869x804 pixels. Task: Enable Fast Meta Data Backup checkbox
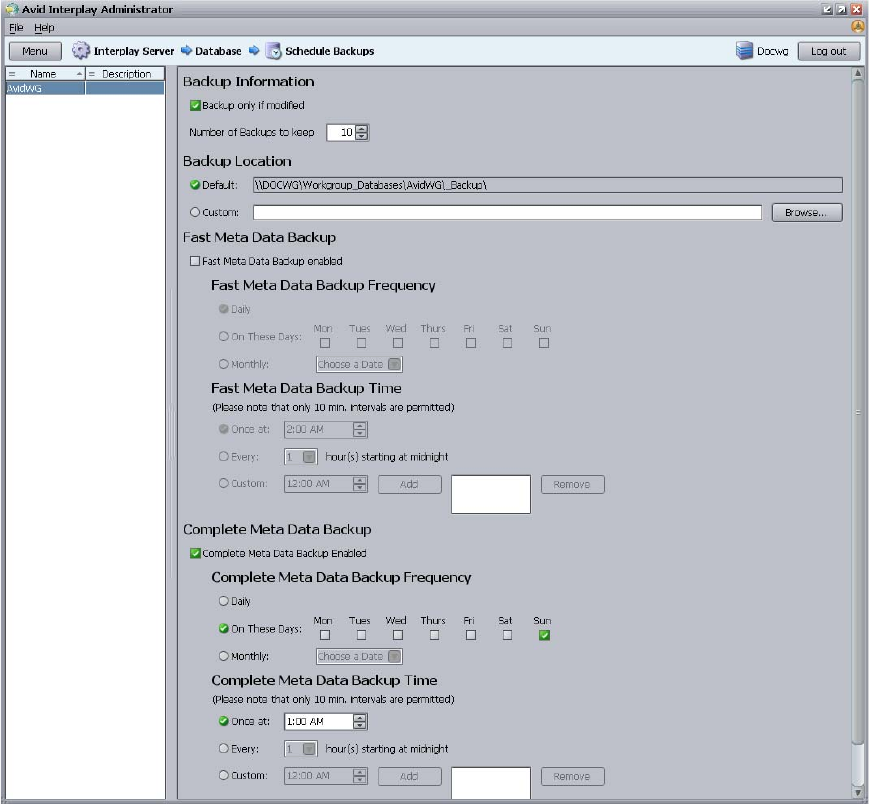(195, 261)
